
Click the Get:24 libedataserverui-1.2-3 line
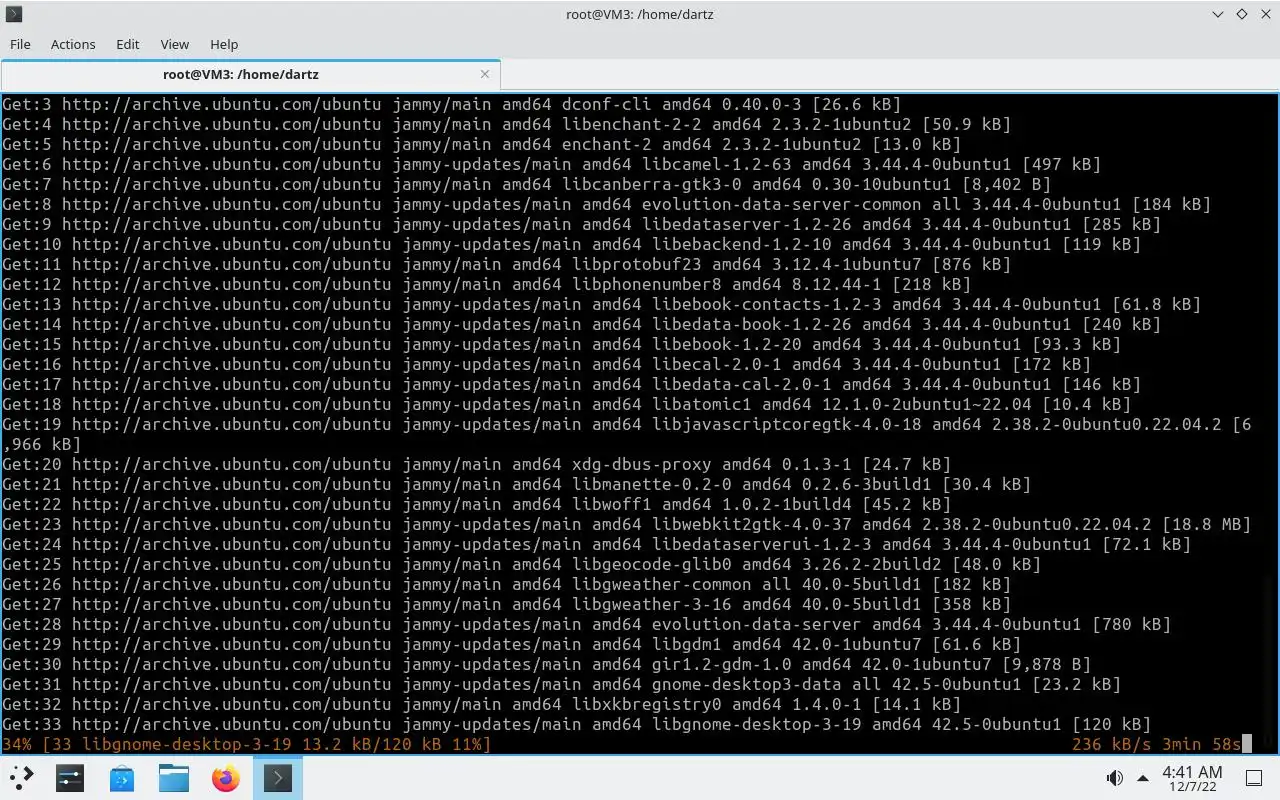pyautogui.click(x=596, y=544)
